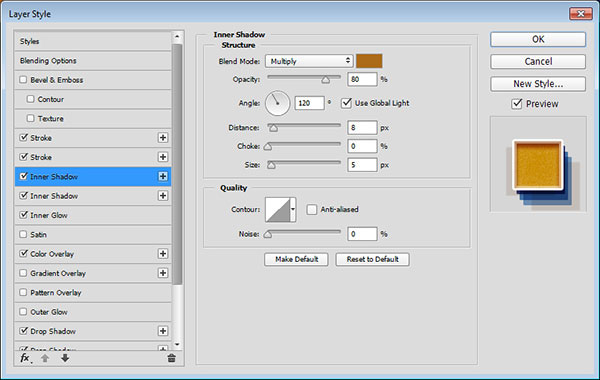Select the Gradient Overlay row label
The height and width of the screenshot is (380, 600).
point(58,273)
